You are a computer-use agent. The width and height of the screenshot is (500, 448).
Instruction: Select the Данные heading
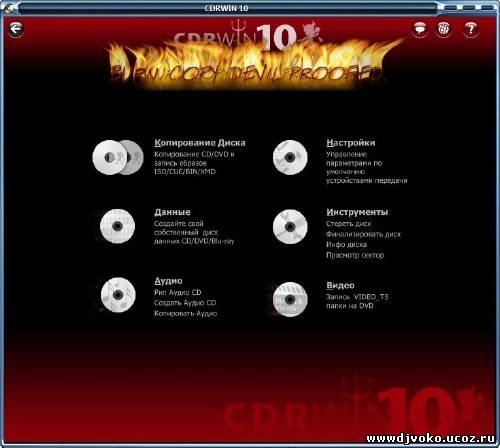coord(172,212)
